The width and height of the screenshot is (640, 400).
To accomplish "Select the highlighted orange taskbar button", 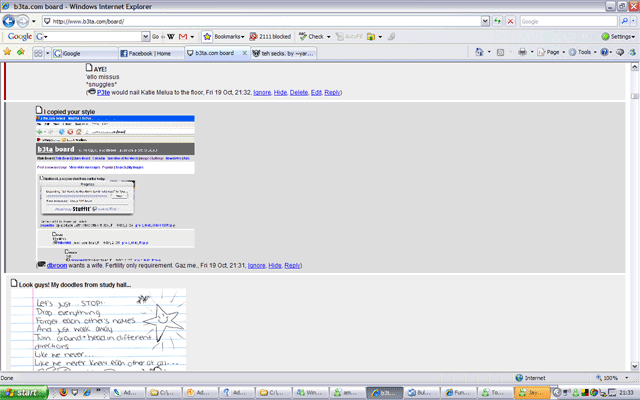I will 532,393.
